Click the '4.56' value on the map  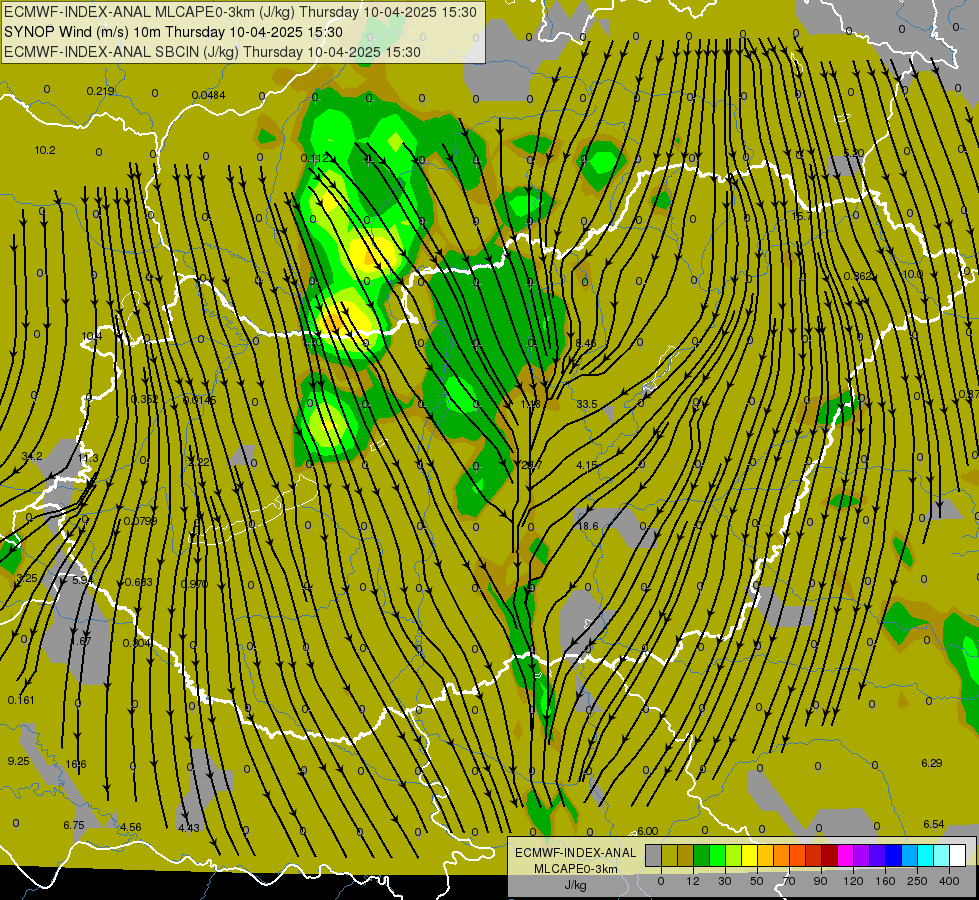tap(130, 827)
